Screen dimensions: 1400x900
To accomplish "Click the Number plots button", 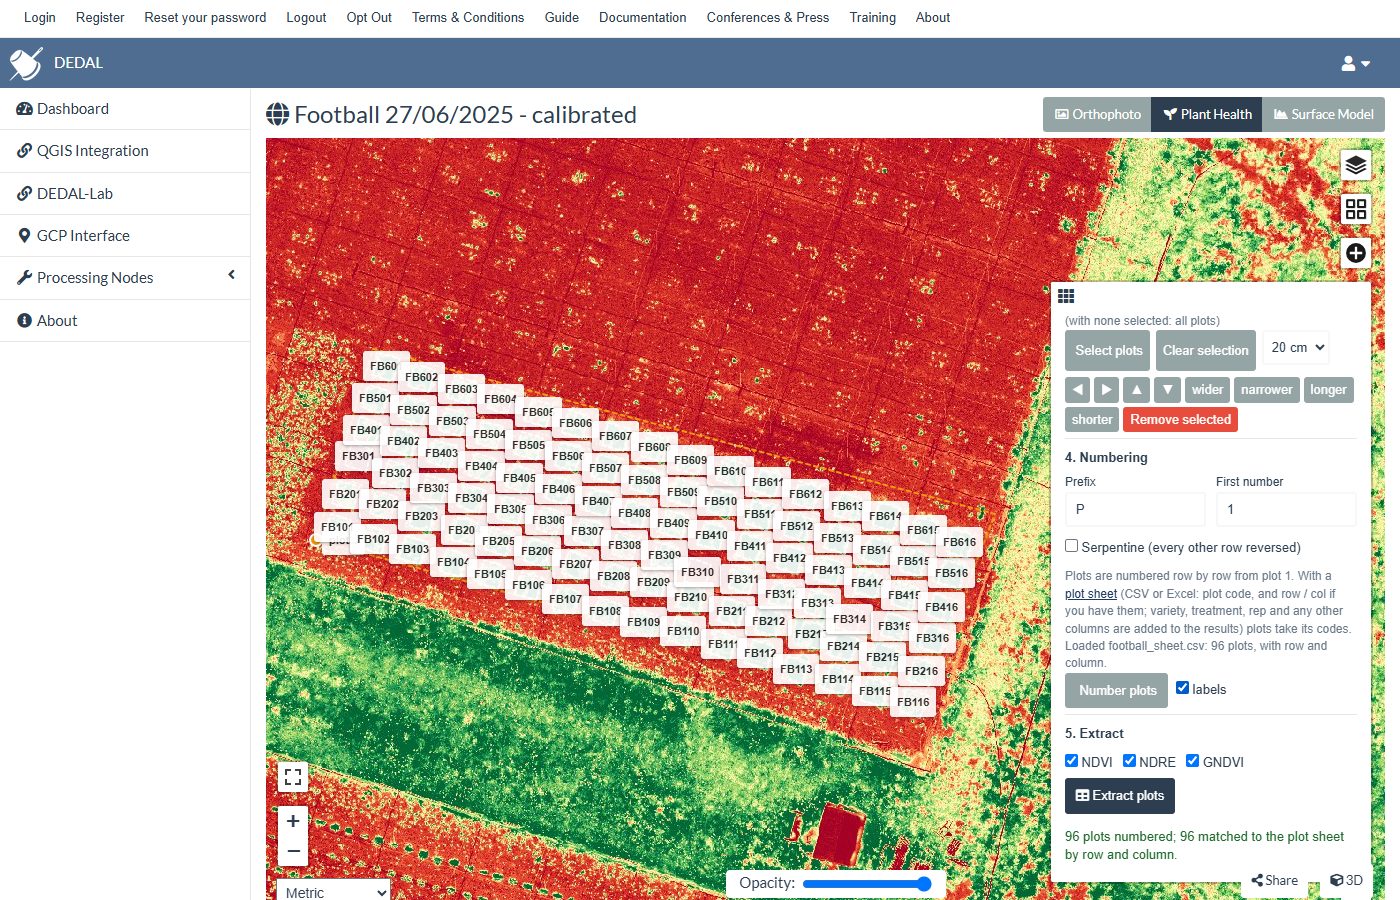I will (x=1116, y=690).
